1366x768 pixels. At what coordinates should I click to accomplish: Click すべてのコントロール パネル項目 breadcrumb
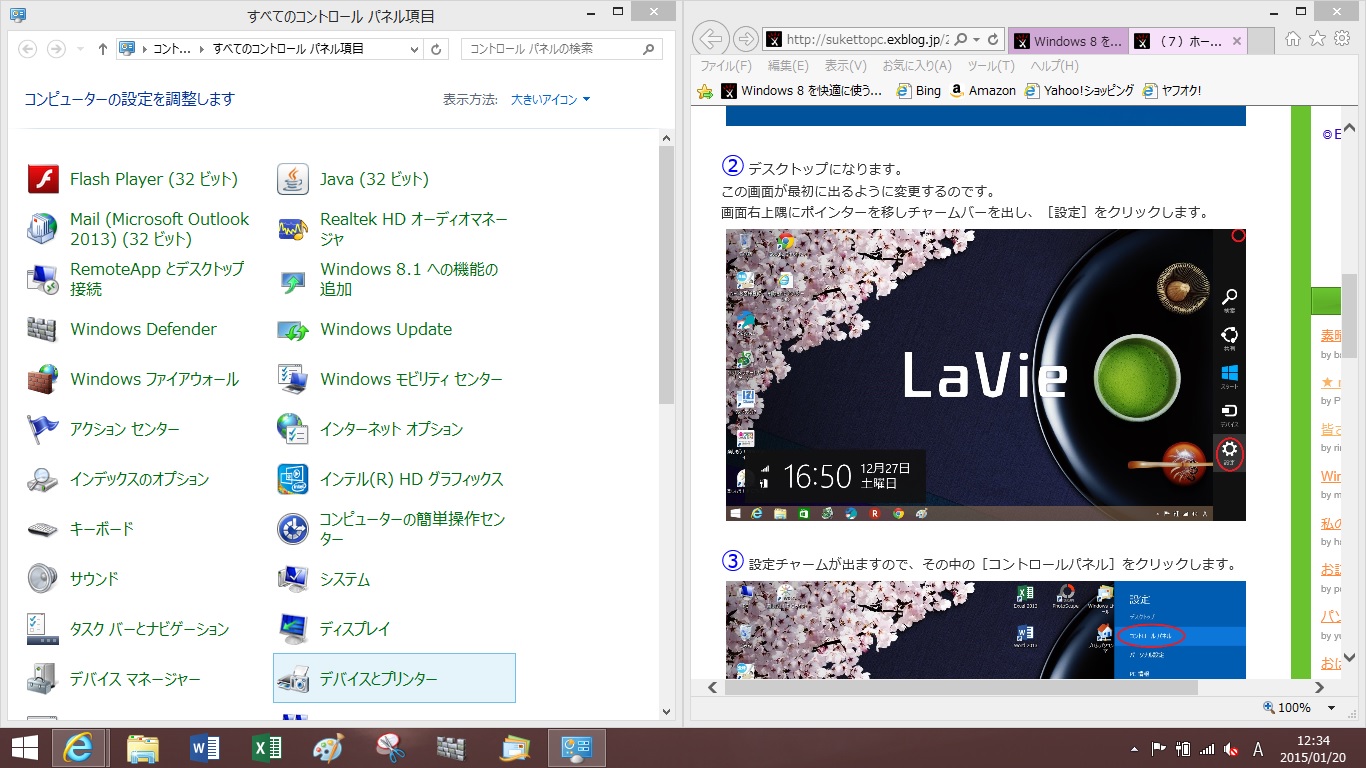pyautogui.click(x=288, y=49)
